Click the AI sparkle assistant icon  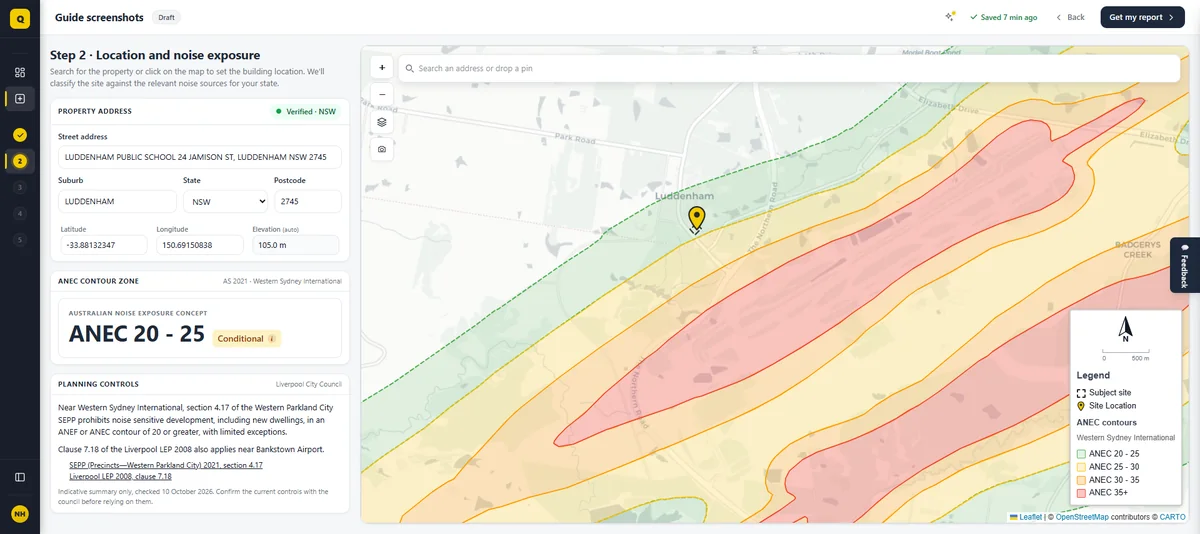(950, 17)
